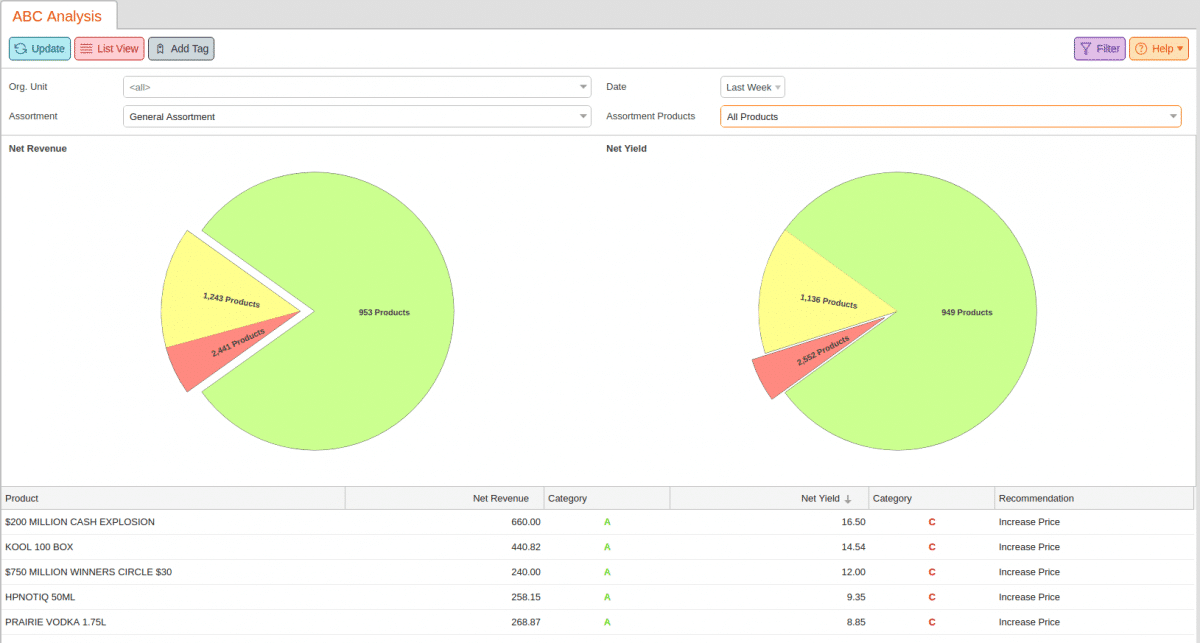Click the Add Tag button
This screenshot has height=643, width=1200.
[x=181, y=48]
